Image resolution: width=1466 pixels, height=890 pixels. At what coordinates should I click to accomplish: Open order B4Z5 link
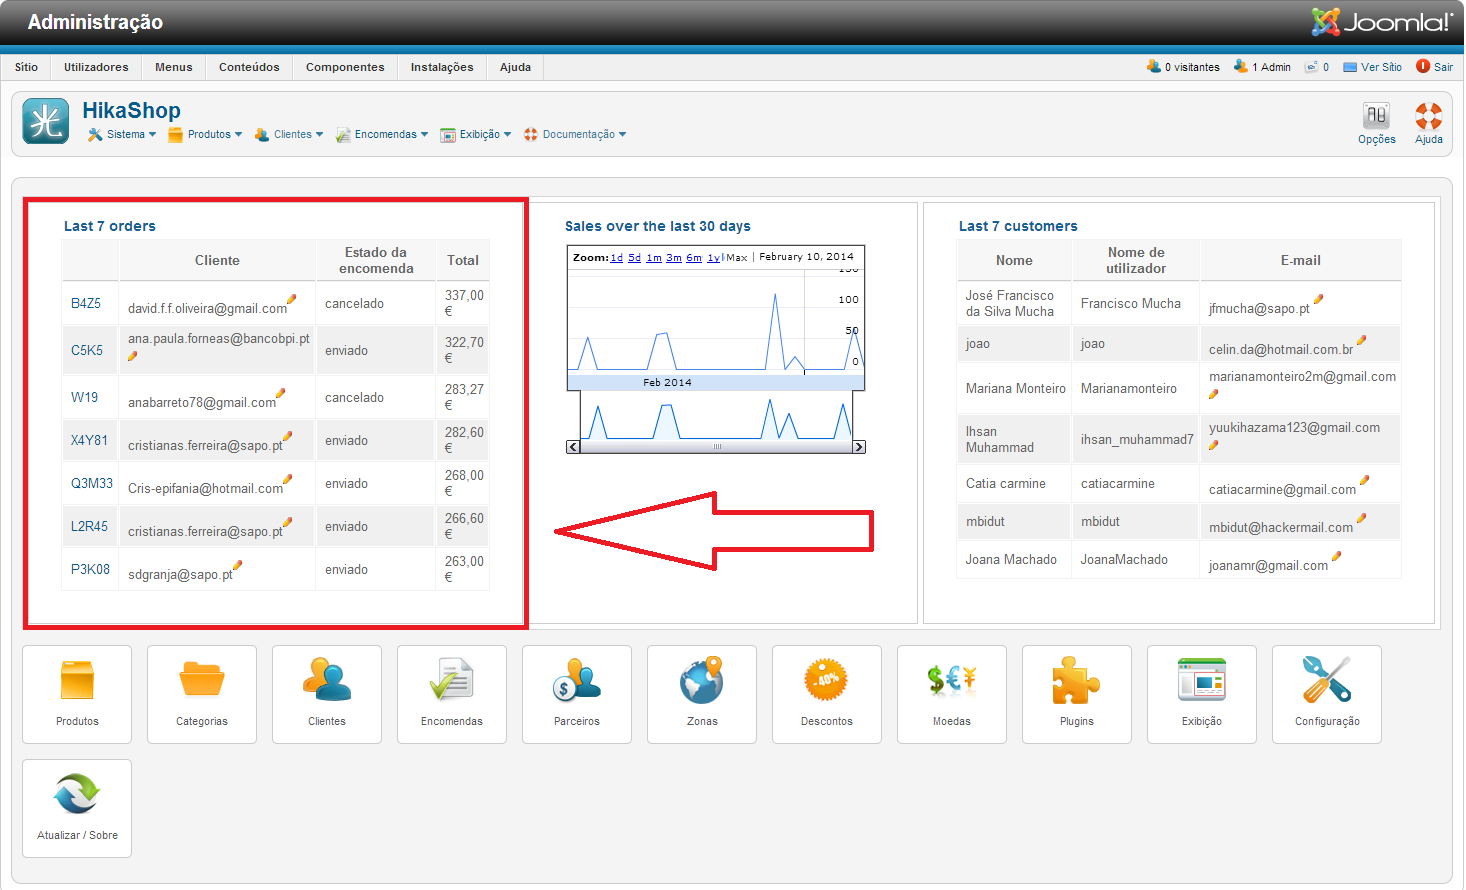pos(86,303)
